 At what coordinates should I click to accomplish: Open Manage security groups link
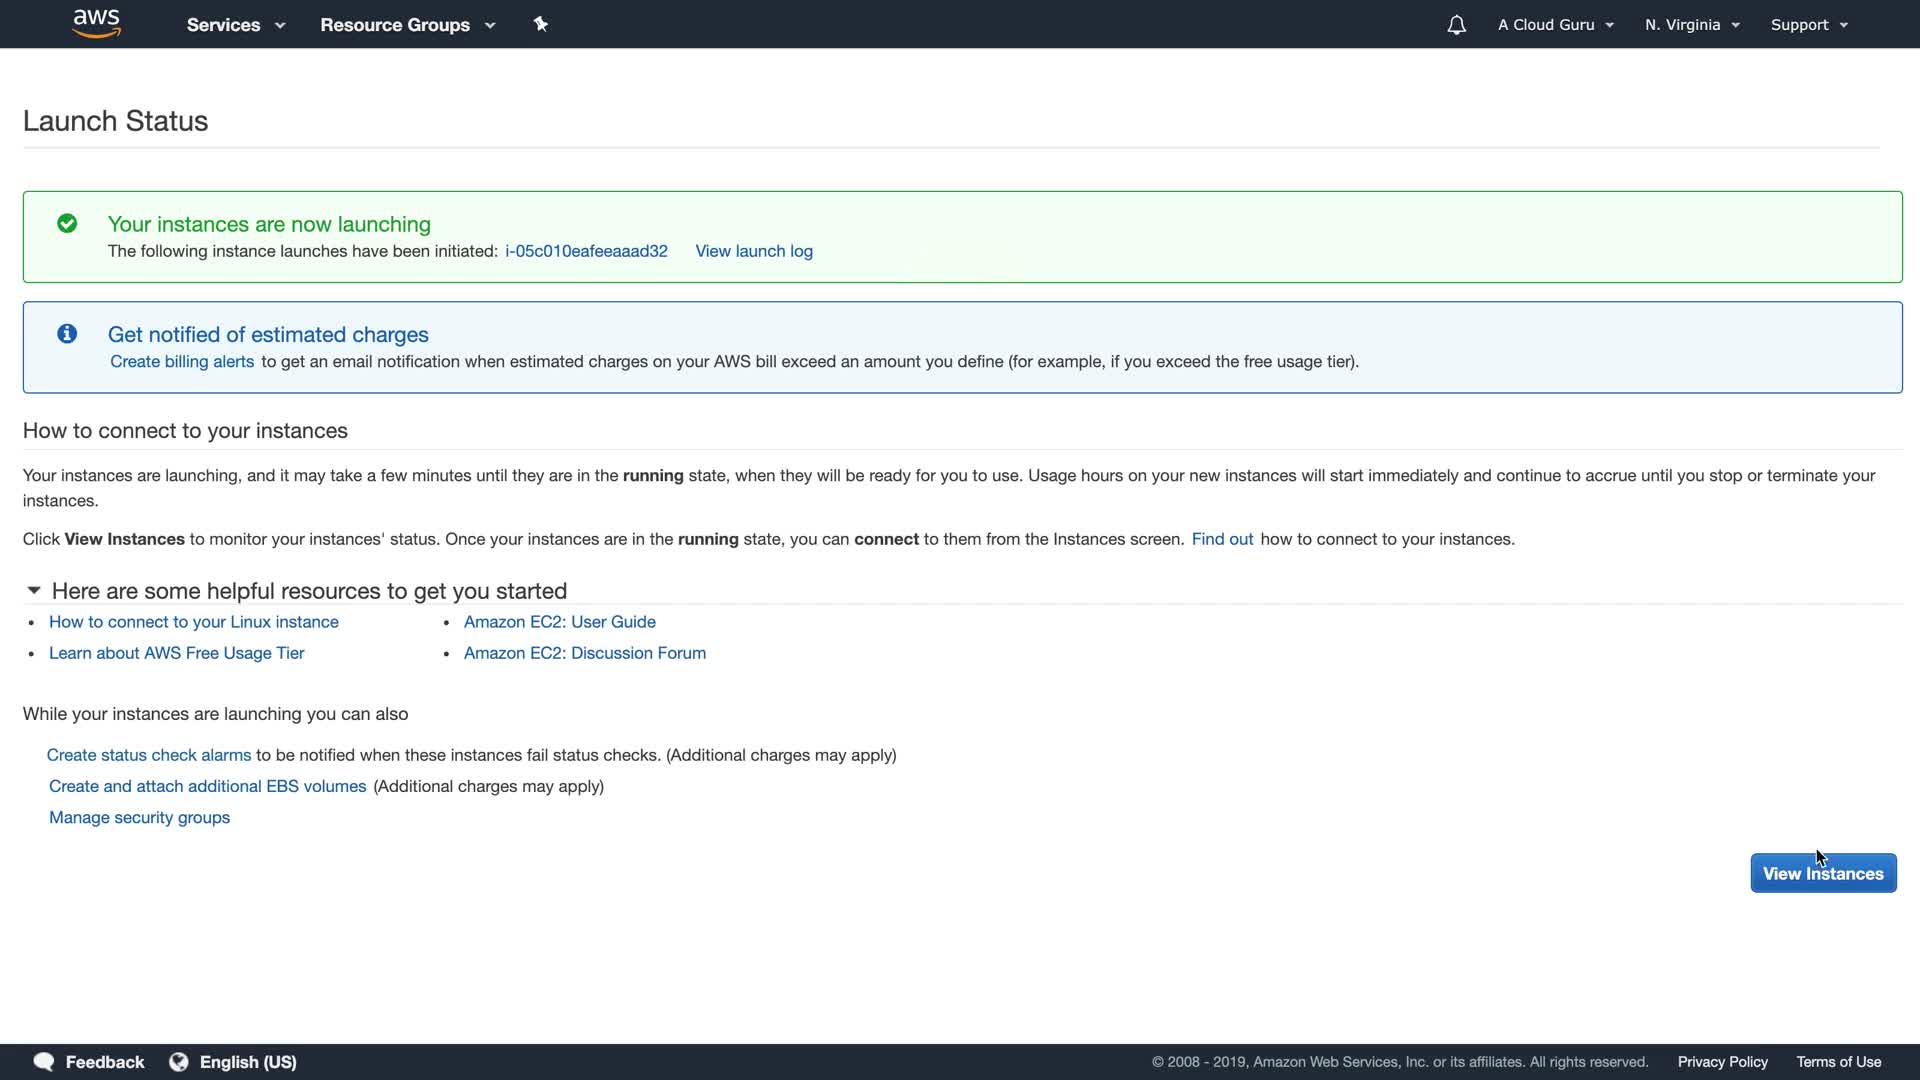(139, 817)
